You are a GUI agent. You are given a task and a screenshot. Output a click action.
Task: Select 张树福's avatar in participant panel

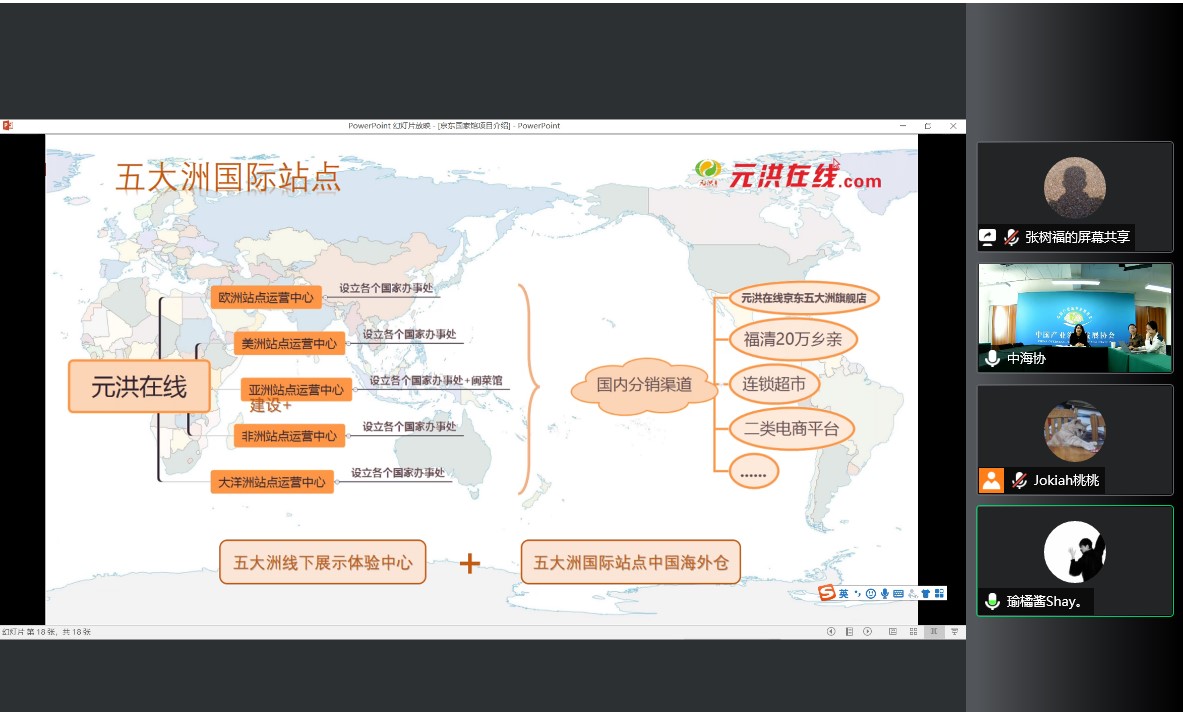(1074, 188)
